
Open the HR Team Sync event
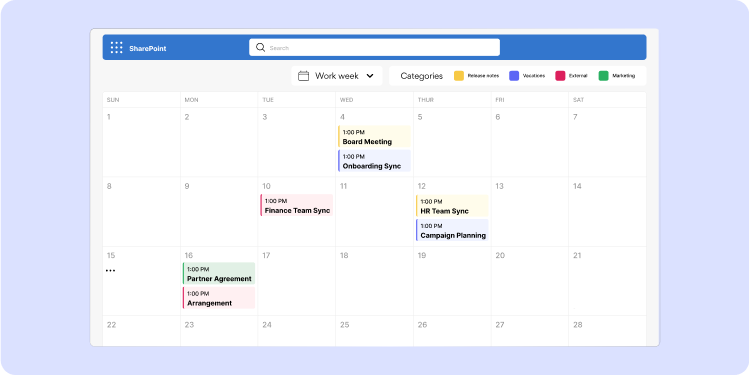(452, 206)
